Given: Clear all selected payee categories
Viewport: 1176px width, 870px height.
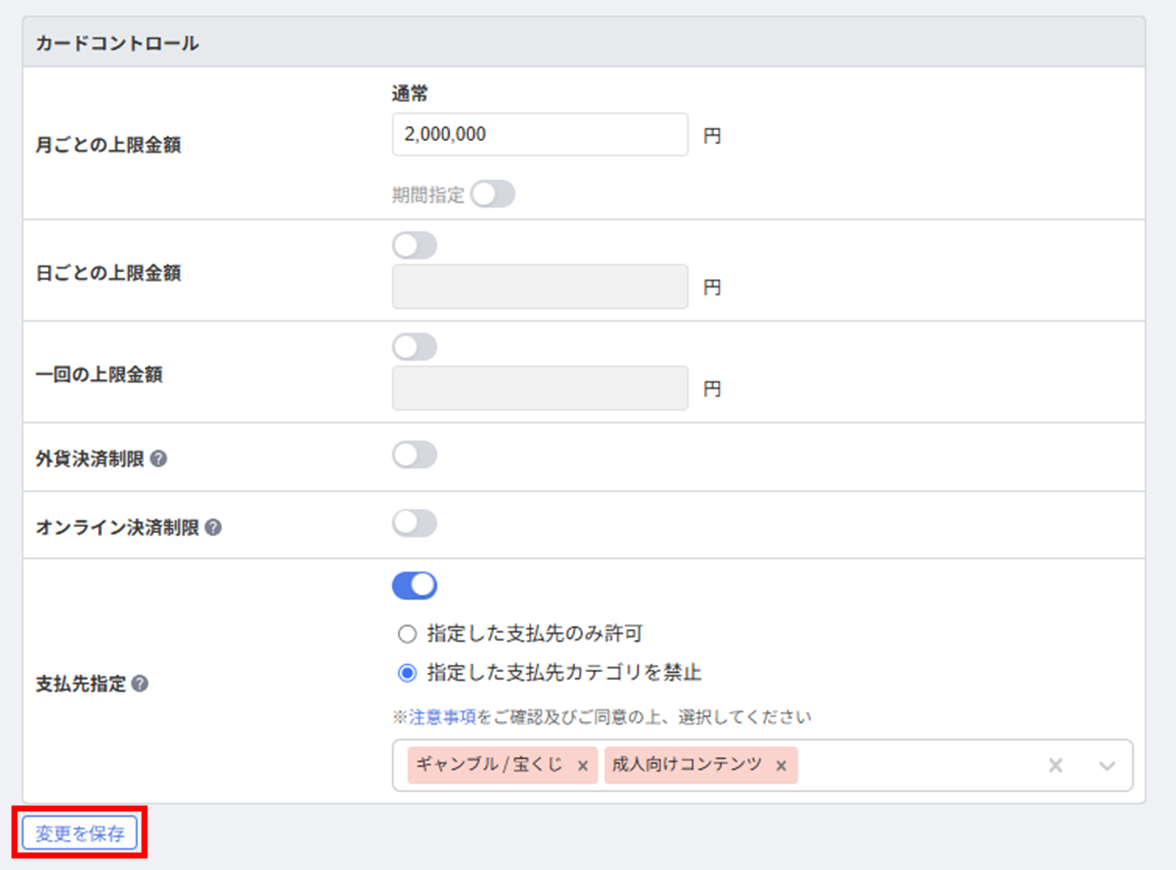Looking at the screenshot, I should (1055, 765).
